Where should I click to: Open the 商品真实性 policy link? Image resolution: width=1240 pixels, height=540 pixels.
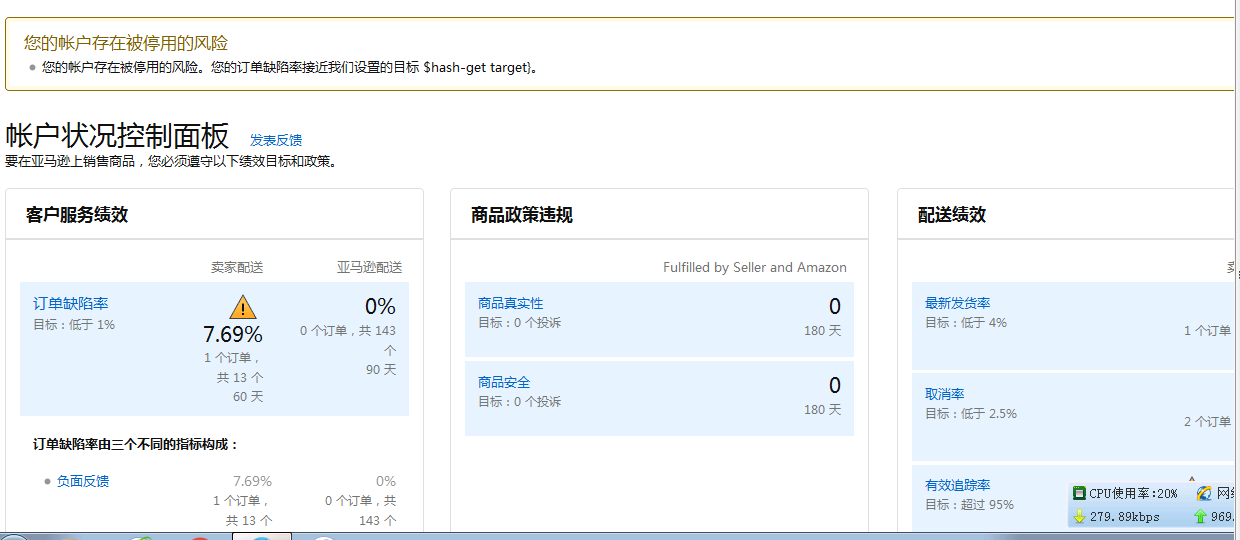pyautogui.click(x=511, y=304)
